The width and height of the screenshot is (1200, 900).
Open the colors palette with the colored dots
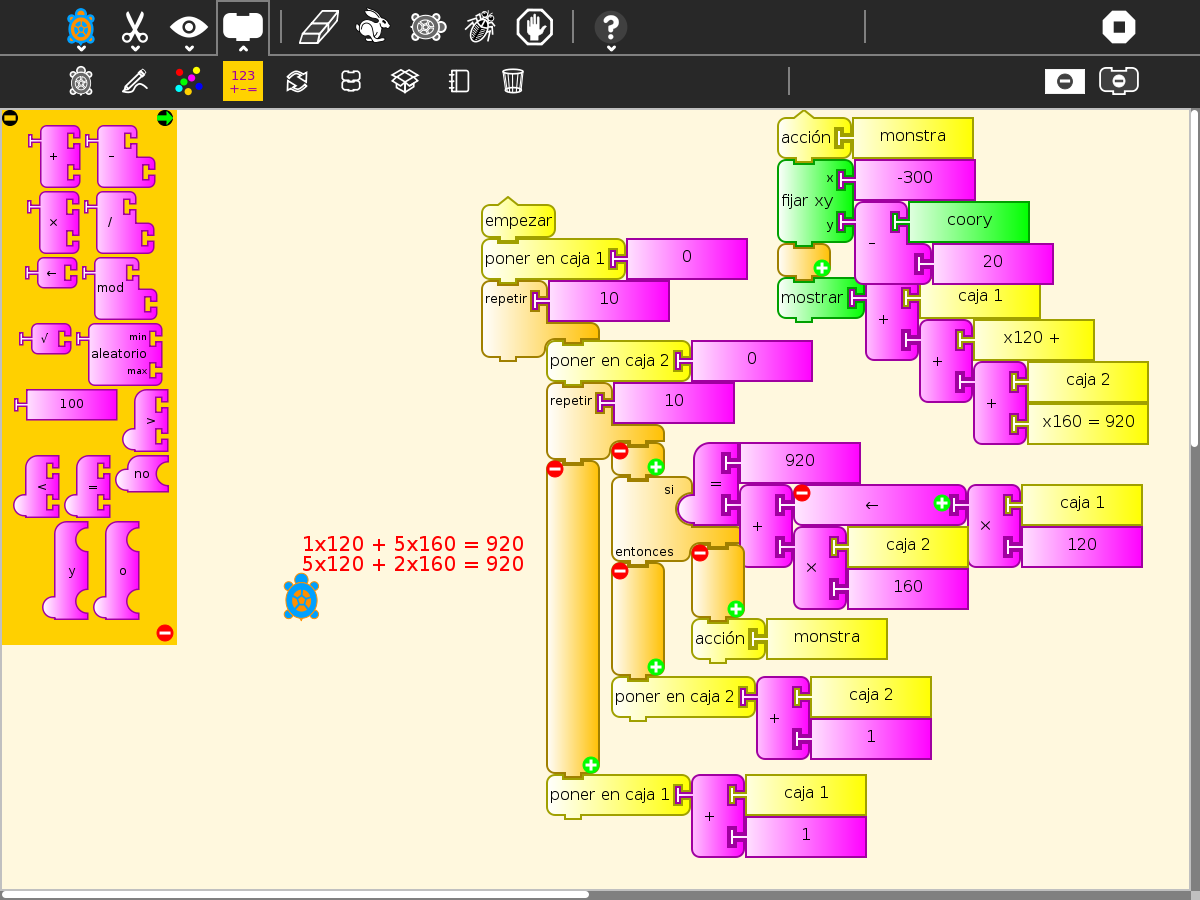click(x=188, y=81)
